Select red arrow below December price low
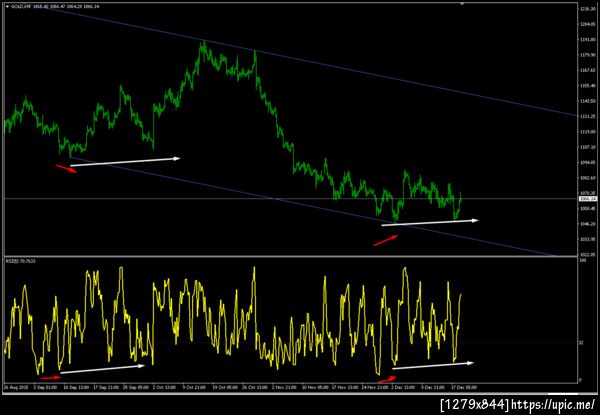600x415 pixels. tap(385, 241)
